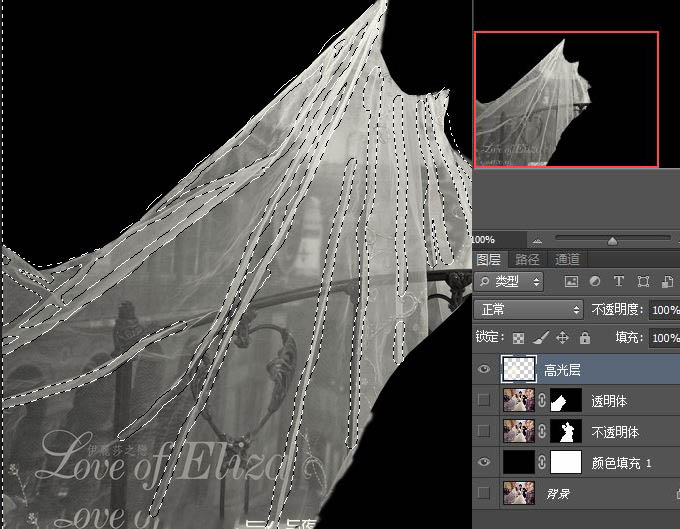The height and width of the screenshot is (529, 680).
Task: Filter layers by adjustment layer icon
Action: (x=595, y=282)
